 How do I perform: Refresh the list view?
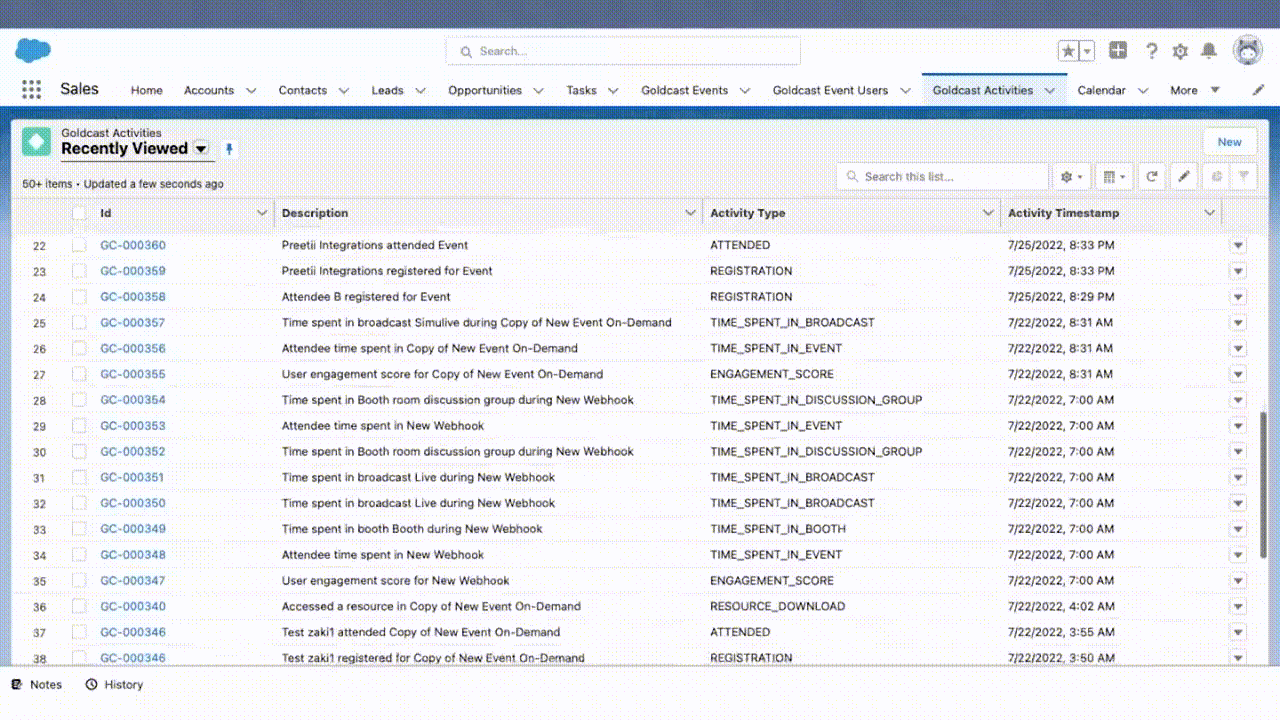pyautogui.click(x=1152, y=176)
